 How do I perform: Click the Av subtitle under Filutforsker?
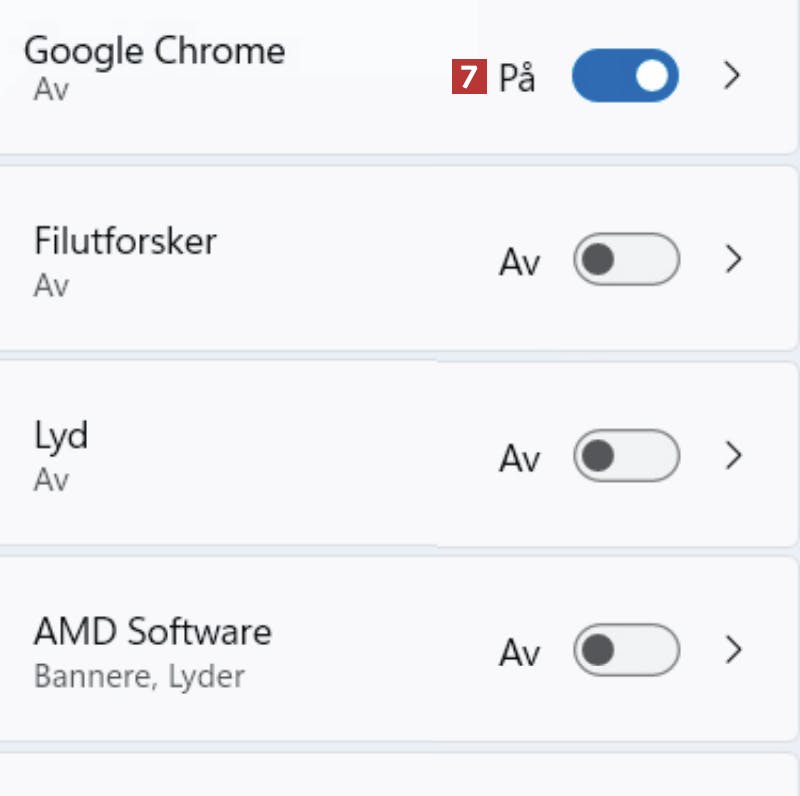pyautogui.click(x=51, y=285)
